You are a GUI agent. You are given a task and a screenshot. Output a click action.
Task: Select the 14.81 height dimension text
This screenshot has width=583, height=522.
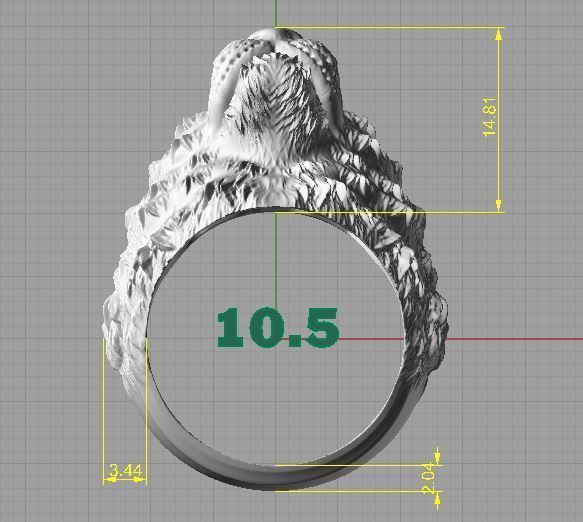click(x=490, y=117)
